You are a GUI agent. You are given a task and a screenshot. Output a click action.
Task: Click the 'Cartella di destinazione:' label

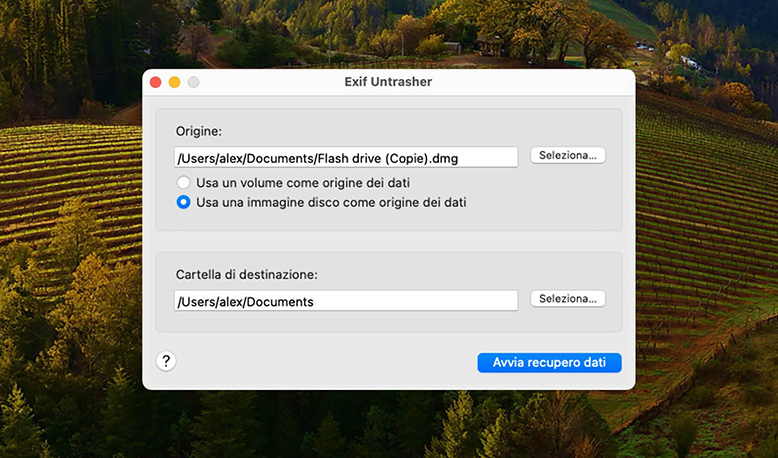(247, 274)
